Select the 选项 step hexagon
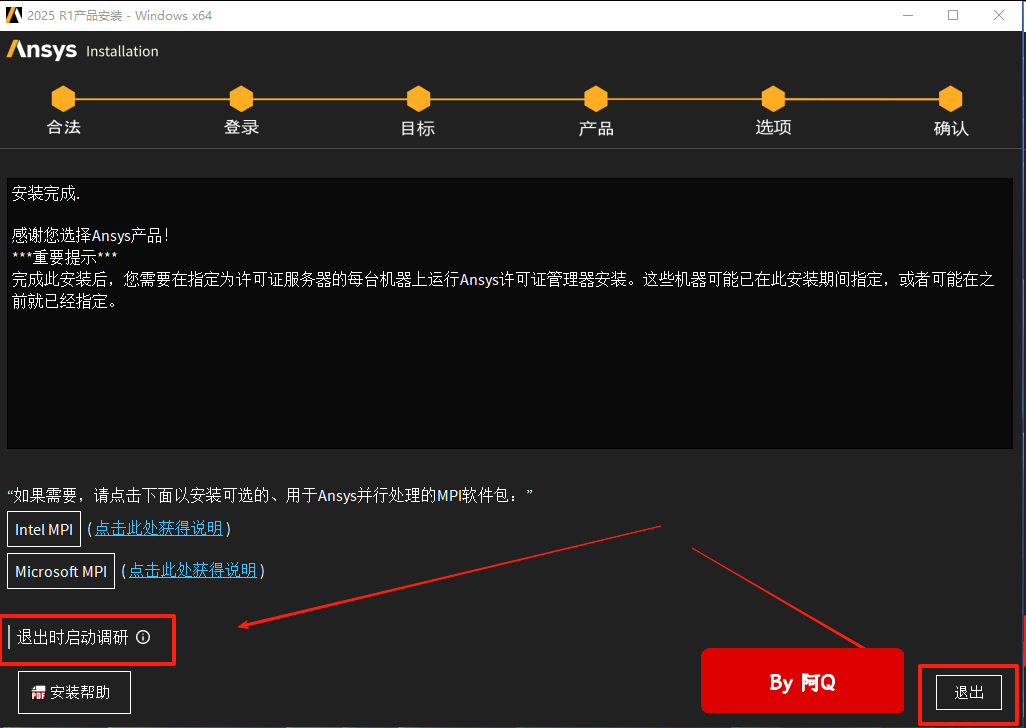Viewport: 1026px width, 728px height. [x=773, y=99]
